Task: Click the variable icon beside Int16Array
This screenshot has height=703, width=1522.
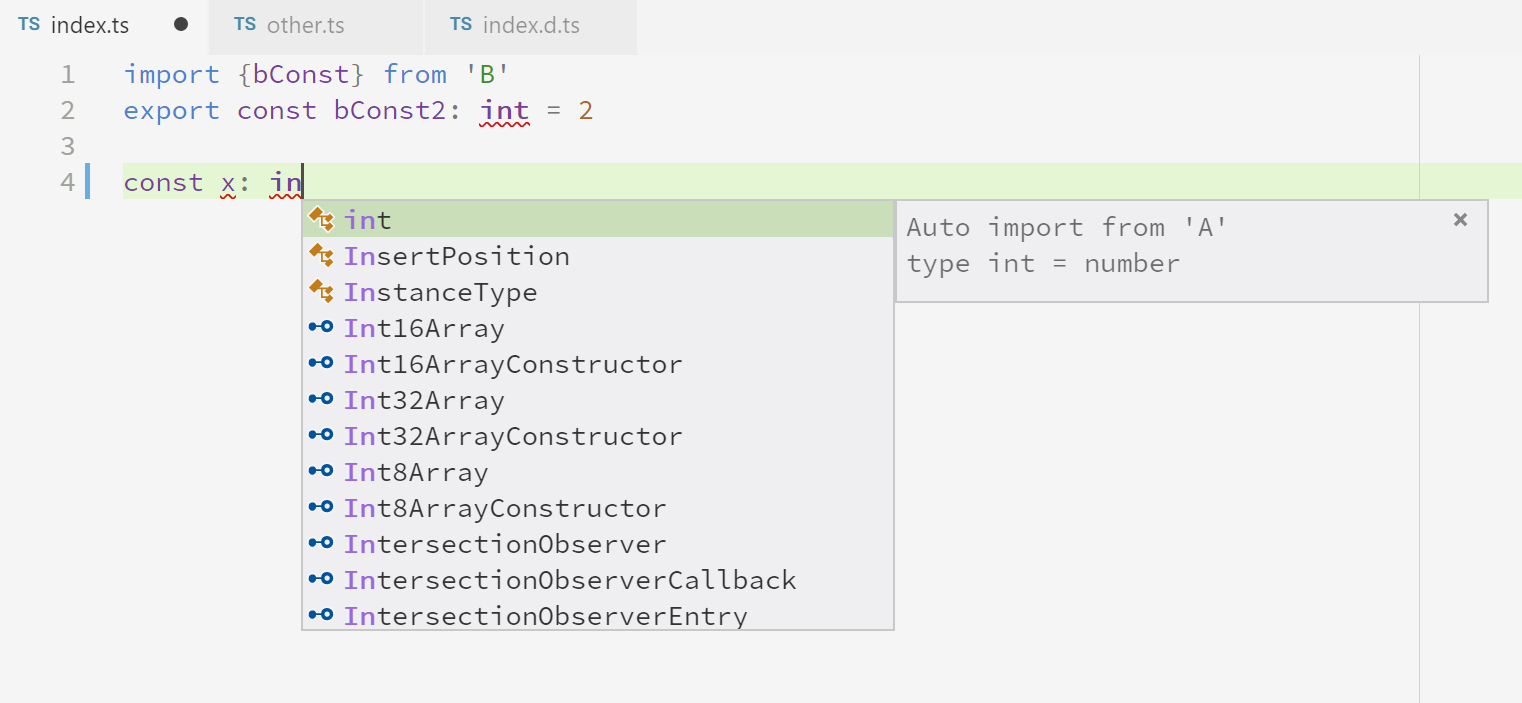Action: coord(320,326)
